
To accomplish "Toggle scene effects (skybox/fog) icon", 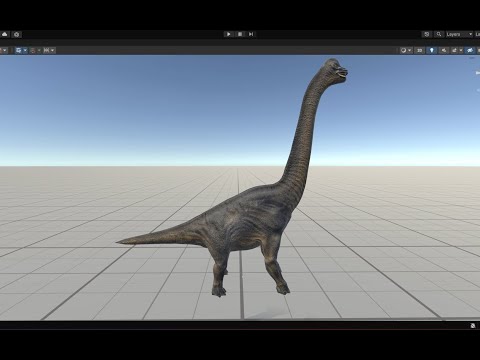I will coord(454,50).
